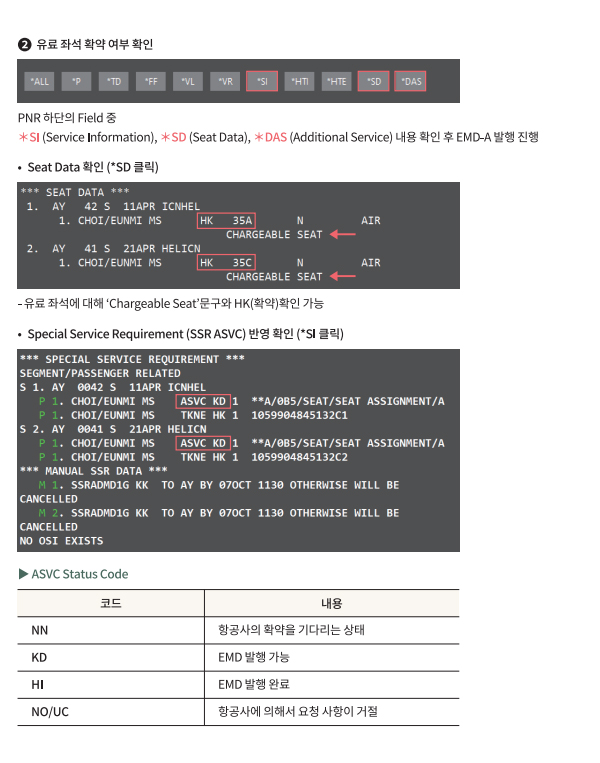Click segment line 'AY 41 S 21APR HELICN'
Viewport: 600px width, 763px height.
[113, 249]
